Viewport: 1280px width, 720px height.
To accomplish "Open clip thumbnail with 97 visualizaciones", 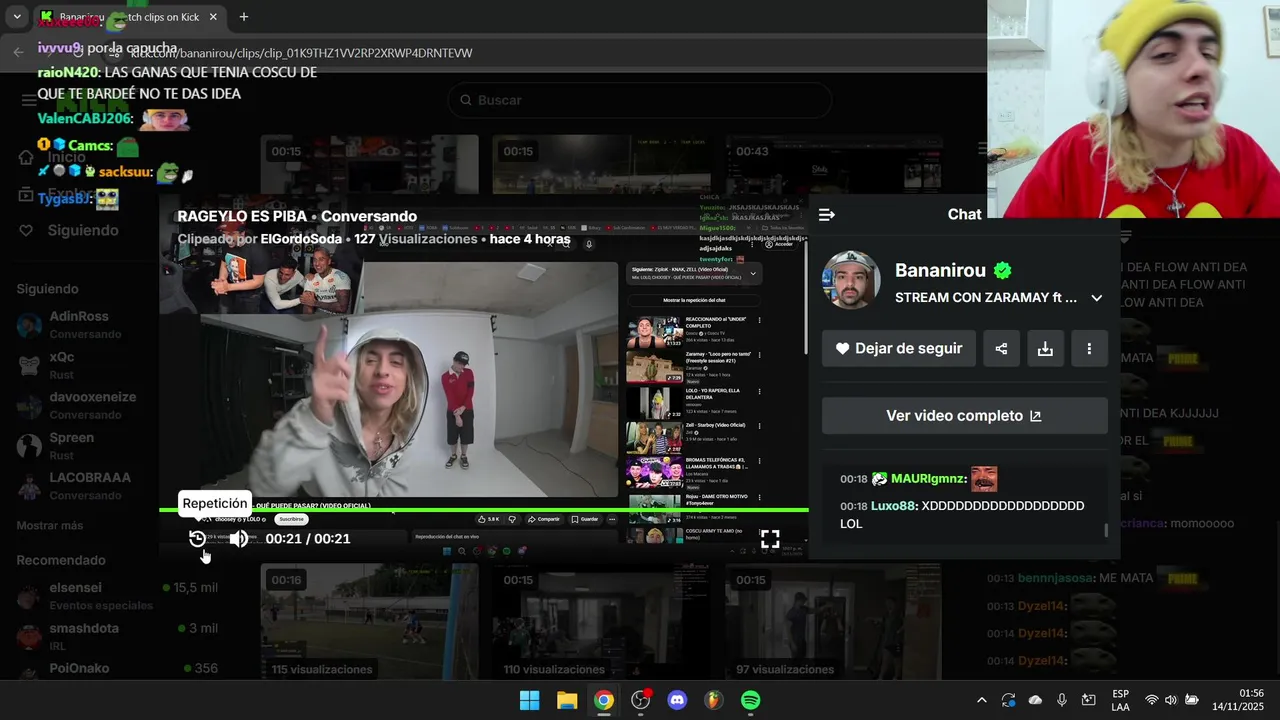I will tap(833, 622).
